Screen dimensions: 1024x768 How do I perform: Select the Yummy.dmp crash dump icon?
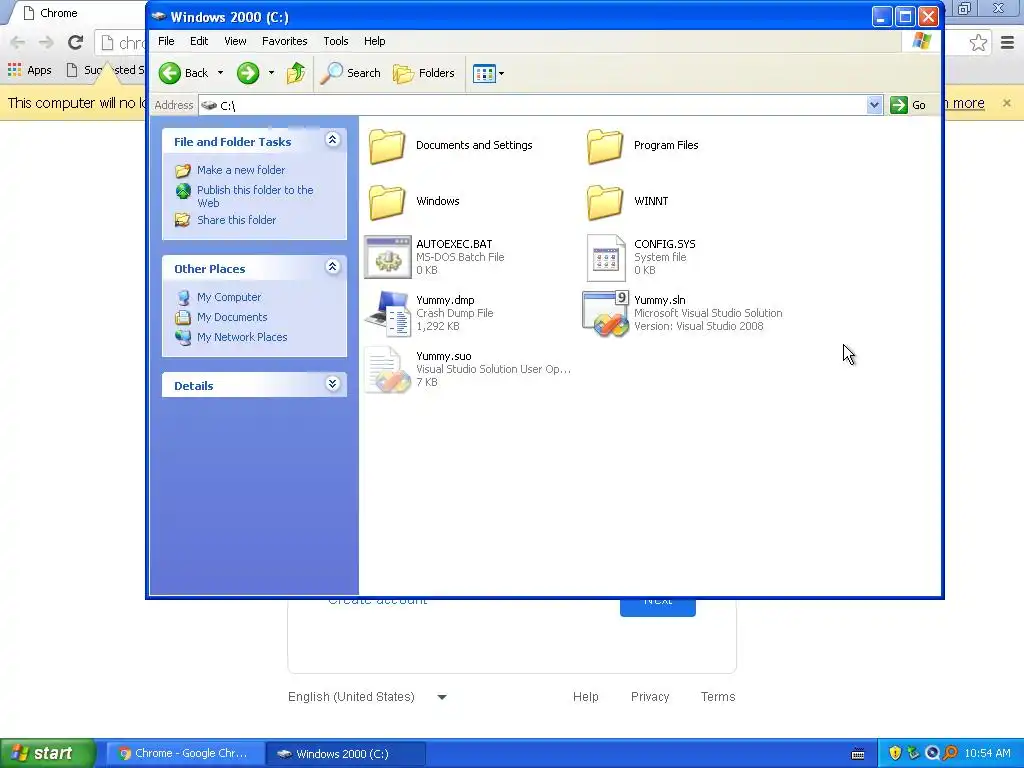point(388,313)
